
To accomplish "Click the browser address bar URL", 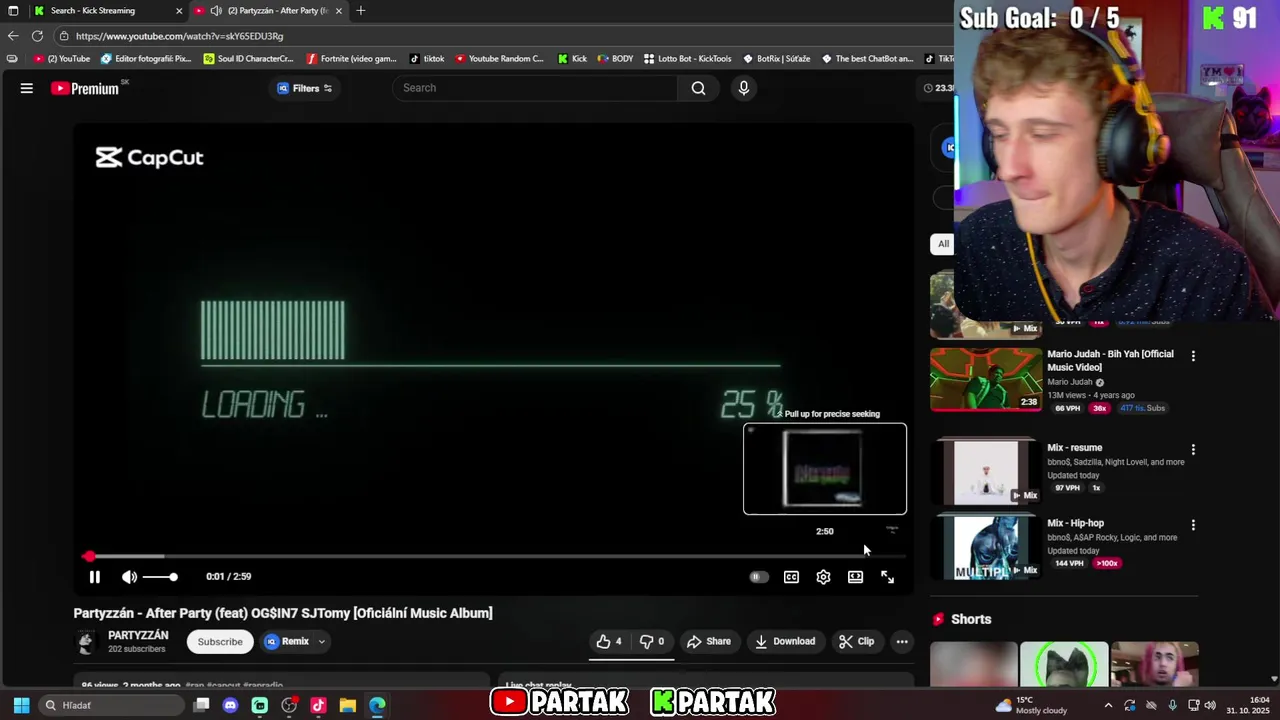I will pos(180,36).
